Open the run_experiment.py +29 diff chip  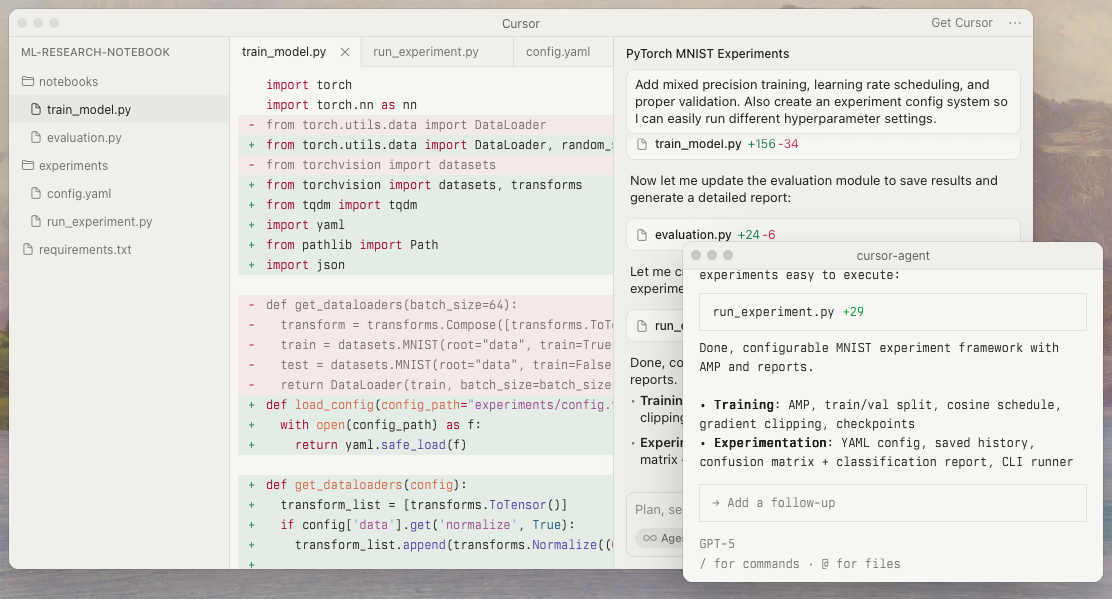[x=893, y=311]
